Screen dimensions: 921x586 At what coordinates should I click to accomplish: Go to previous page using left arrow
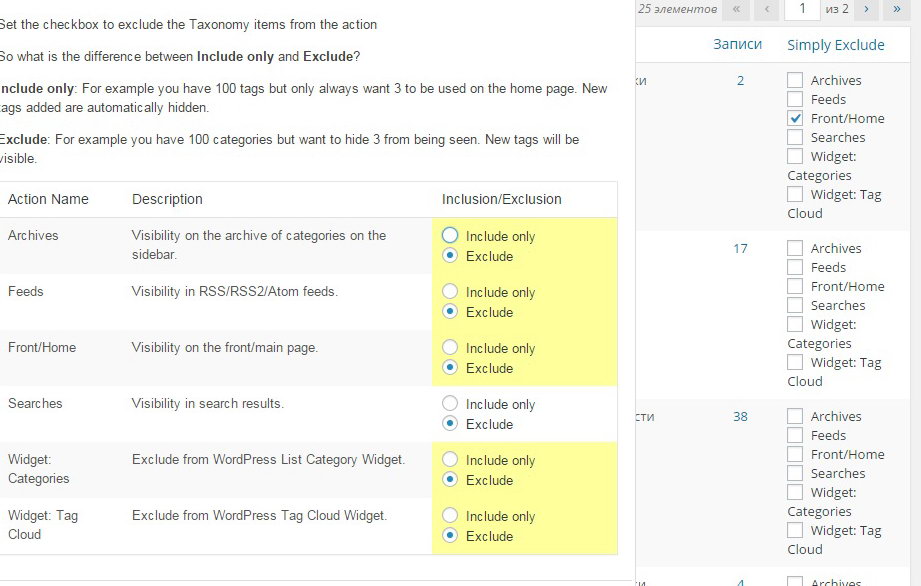(767, 9)
